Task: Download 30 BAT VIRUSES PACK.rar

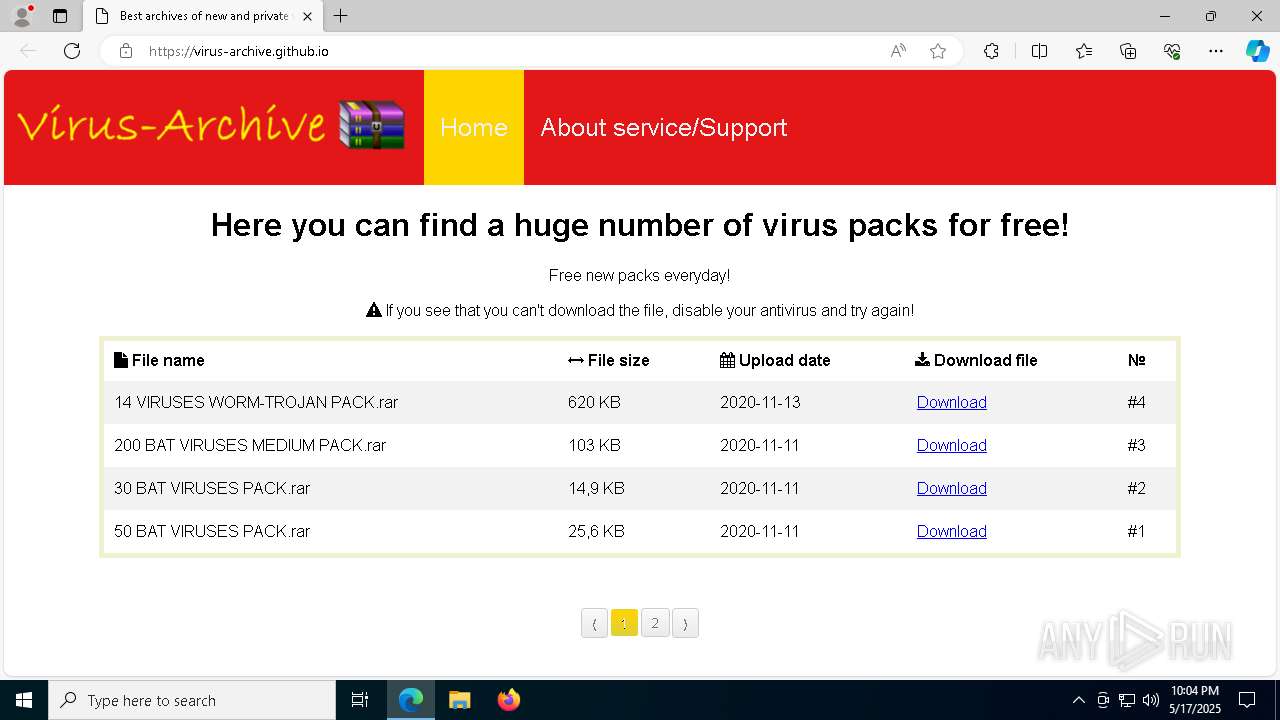Action: (x=952, y=488)
